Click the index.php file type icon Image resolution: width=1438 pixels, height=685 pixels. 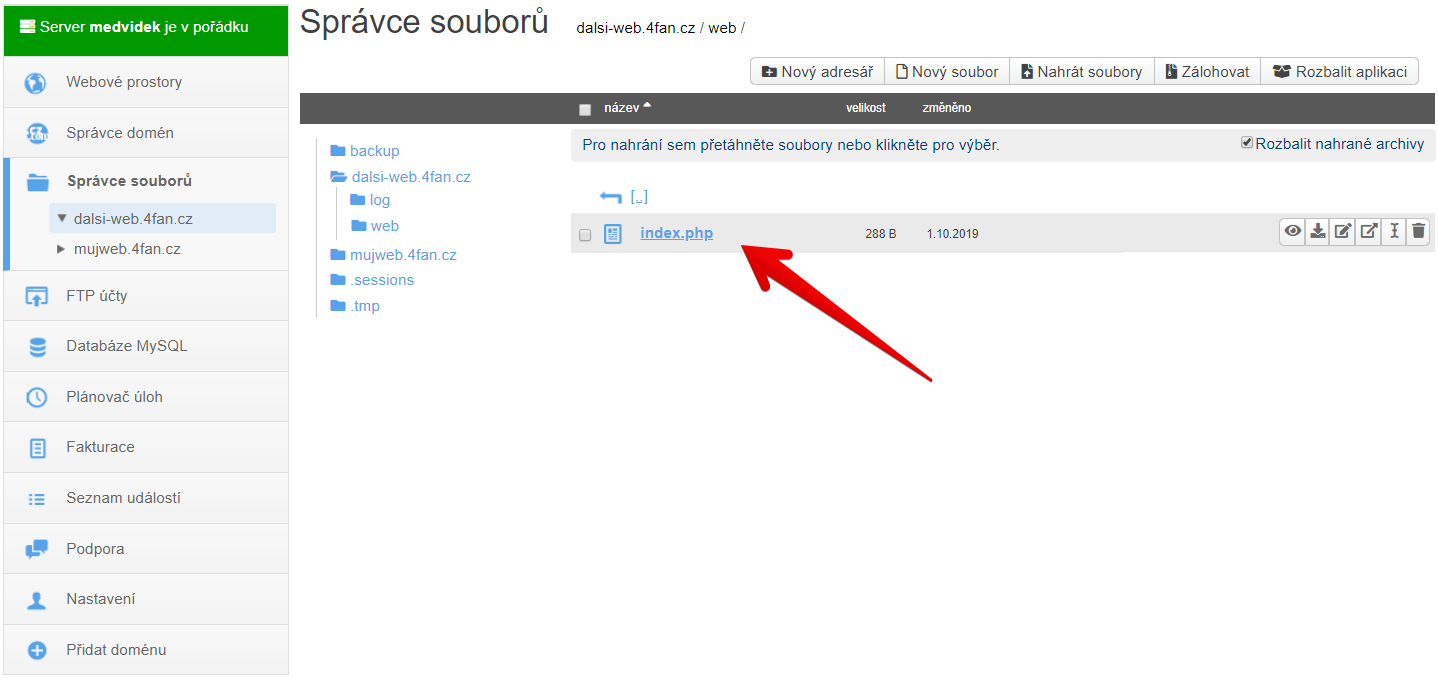click(x=613, y=234)
